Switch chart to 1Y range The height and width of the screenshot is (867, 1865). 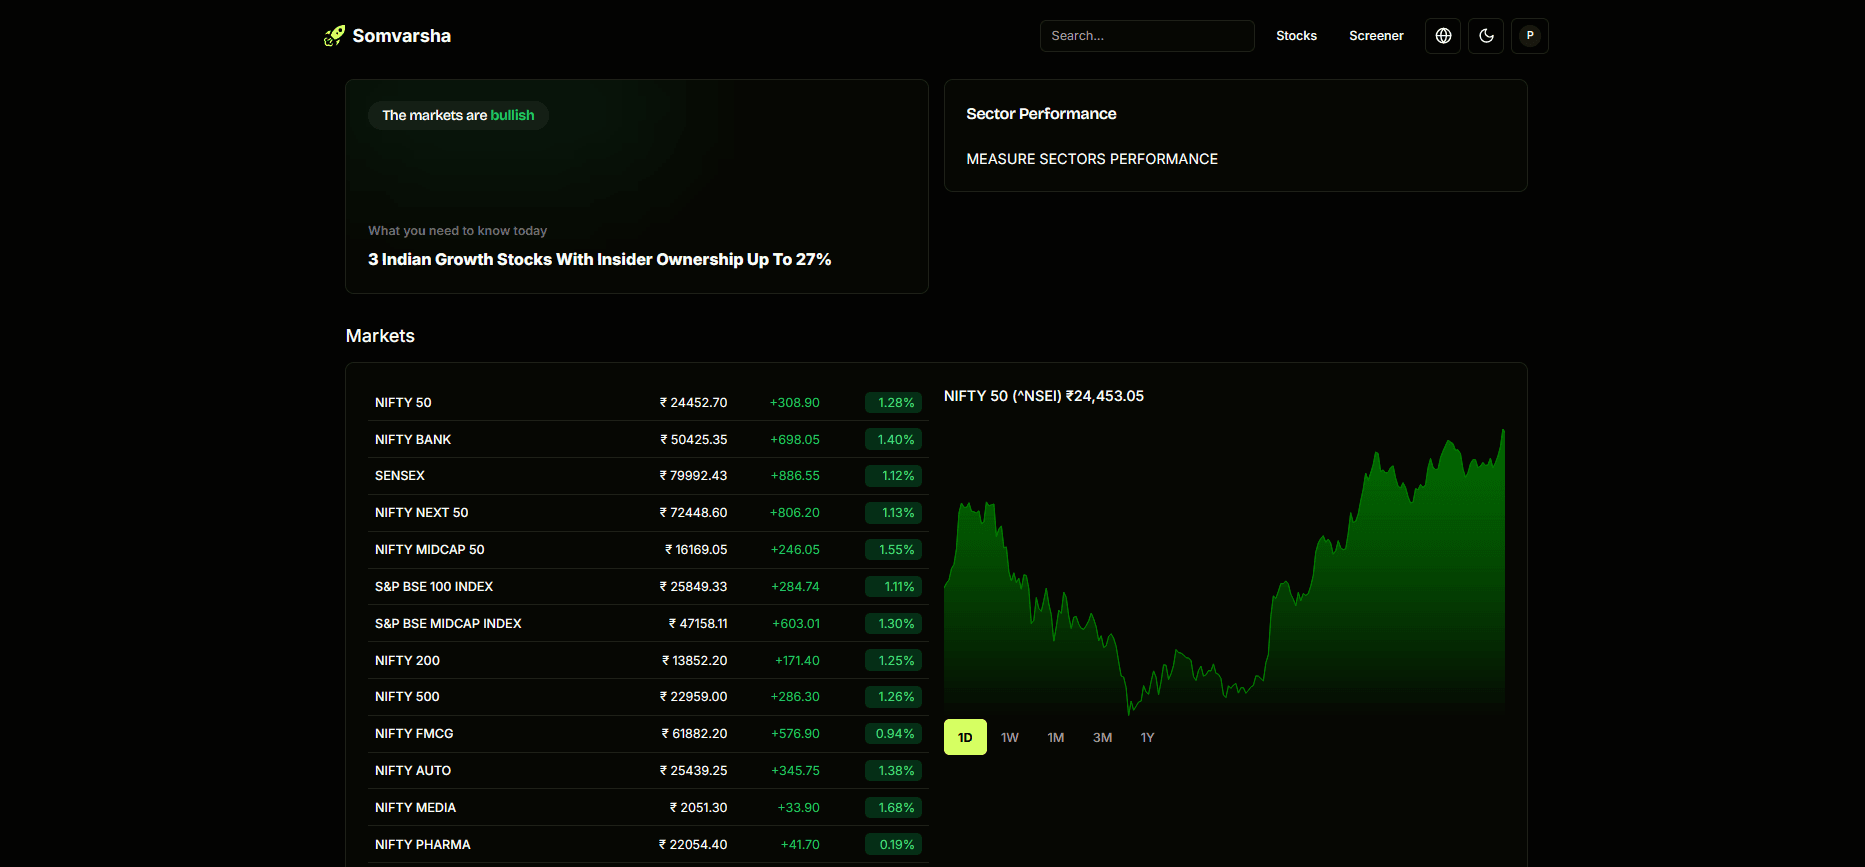[1147, 737]
